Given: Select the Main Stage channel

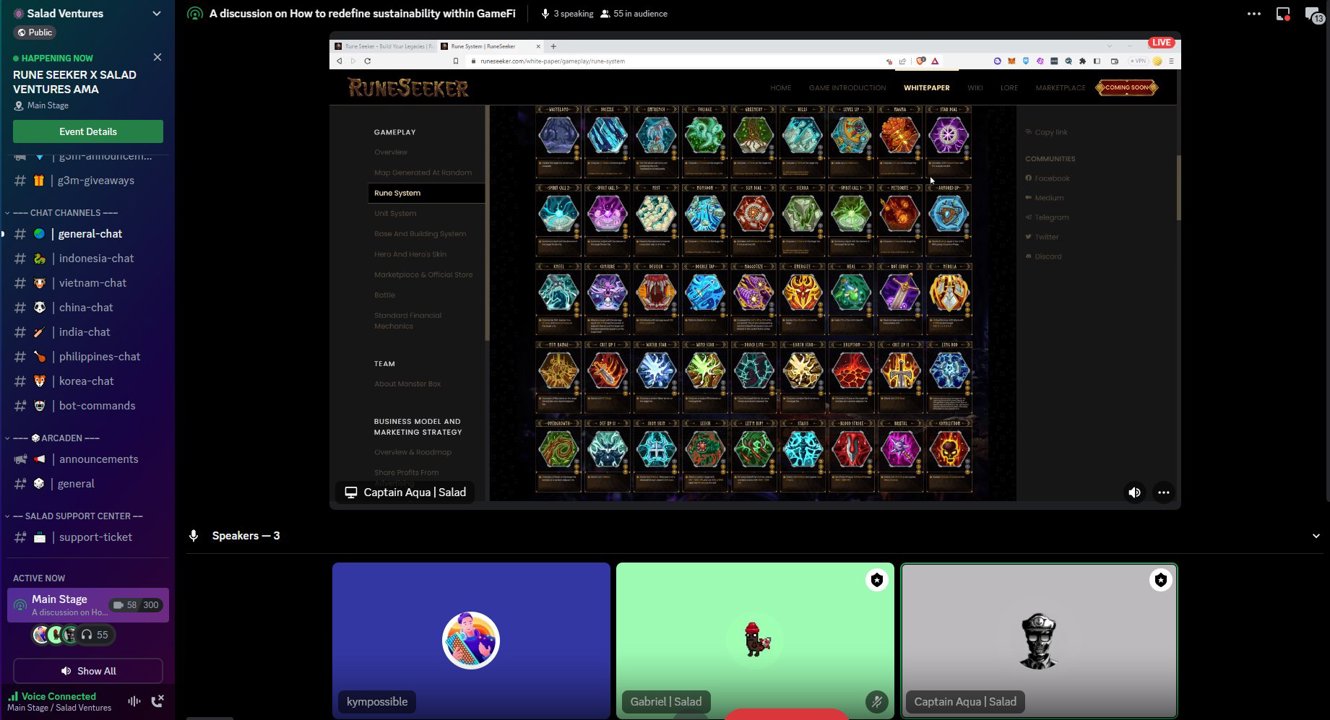Looking at the screenshot, I should [x=60, y=600].
